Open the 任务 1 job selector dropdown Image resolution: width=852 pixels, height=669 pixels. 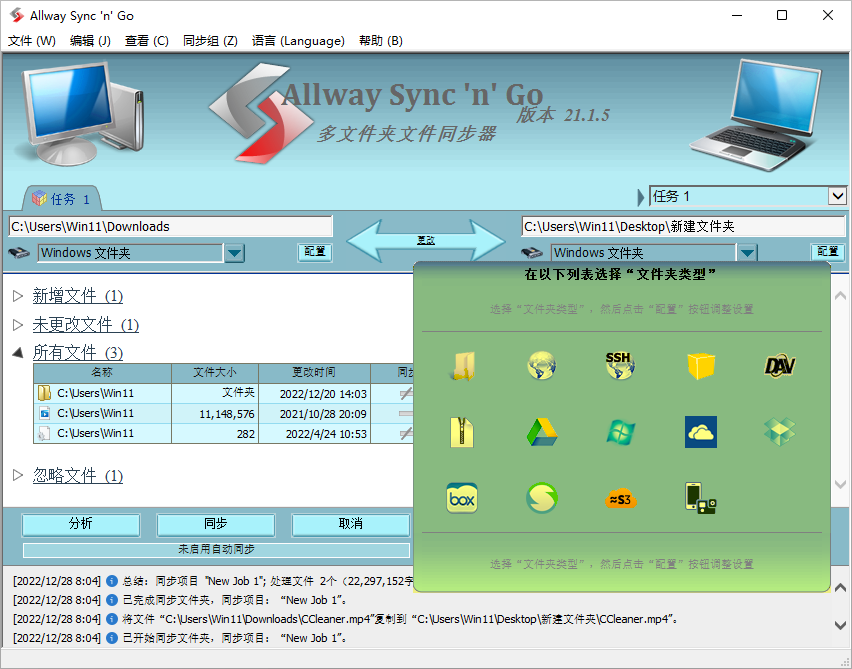837,196
